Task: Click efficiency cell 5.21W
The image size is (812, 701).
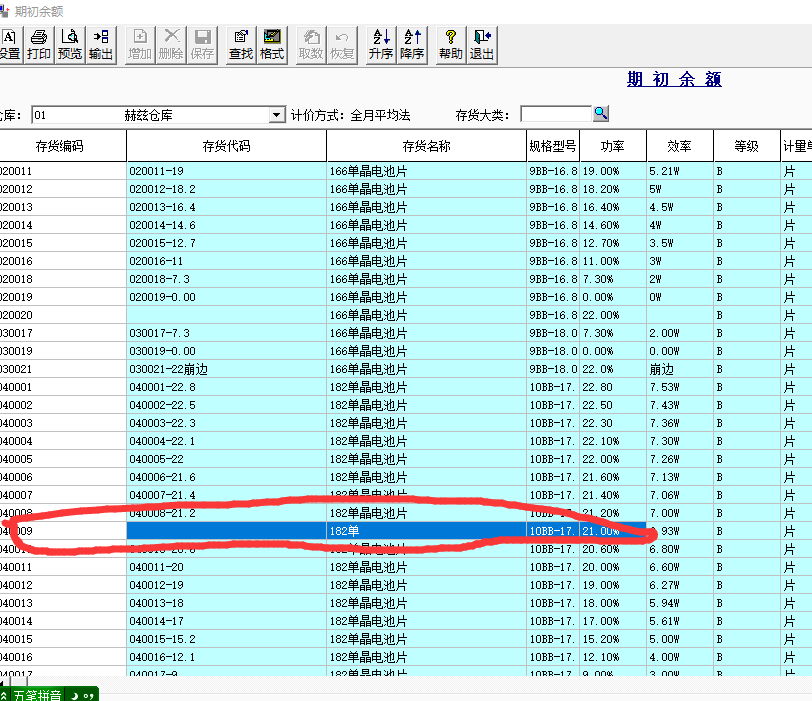Action: (x=679, y=171)
